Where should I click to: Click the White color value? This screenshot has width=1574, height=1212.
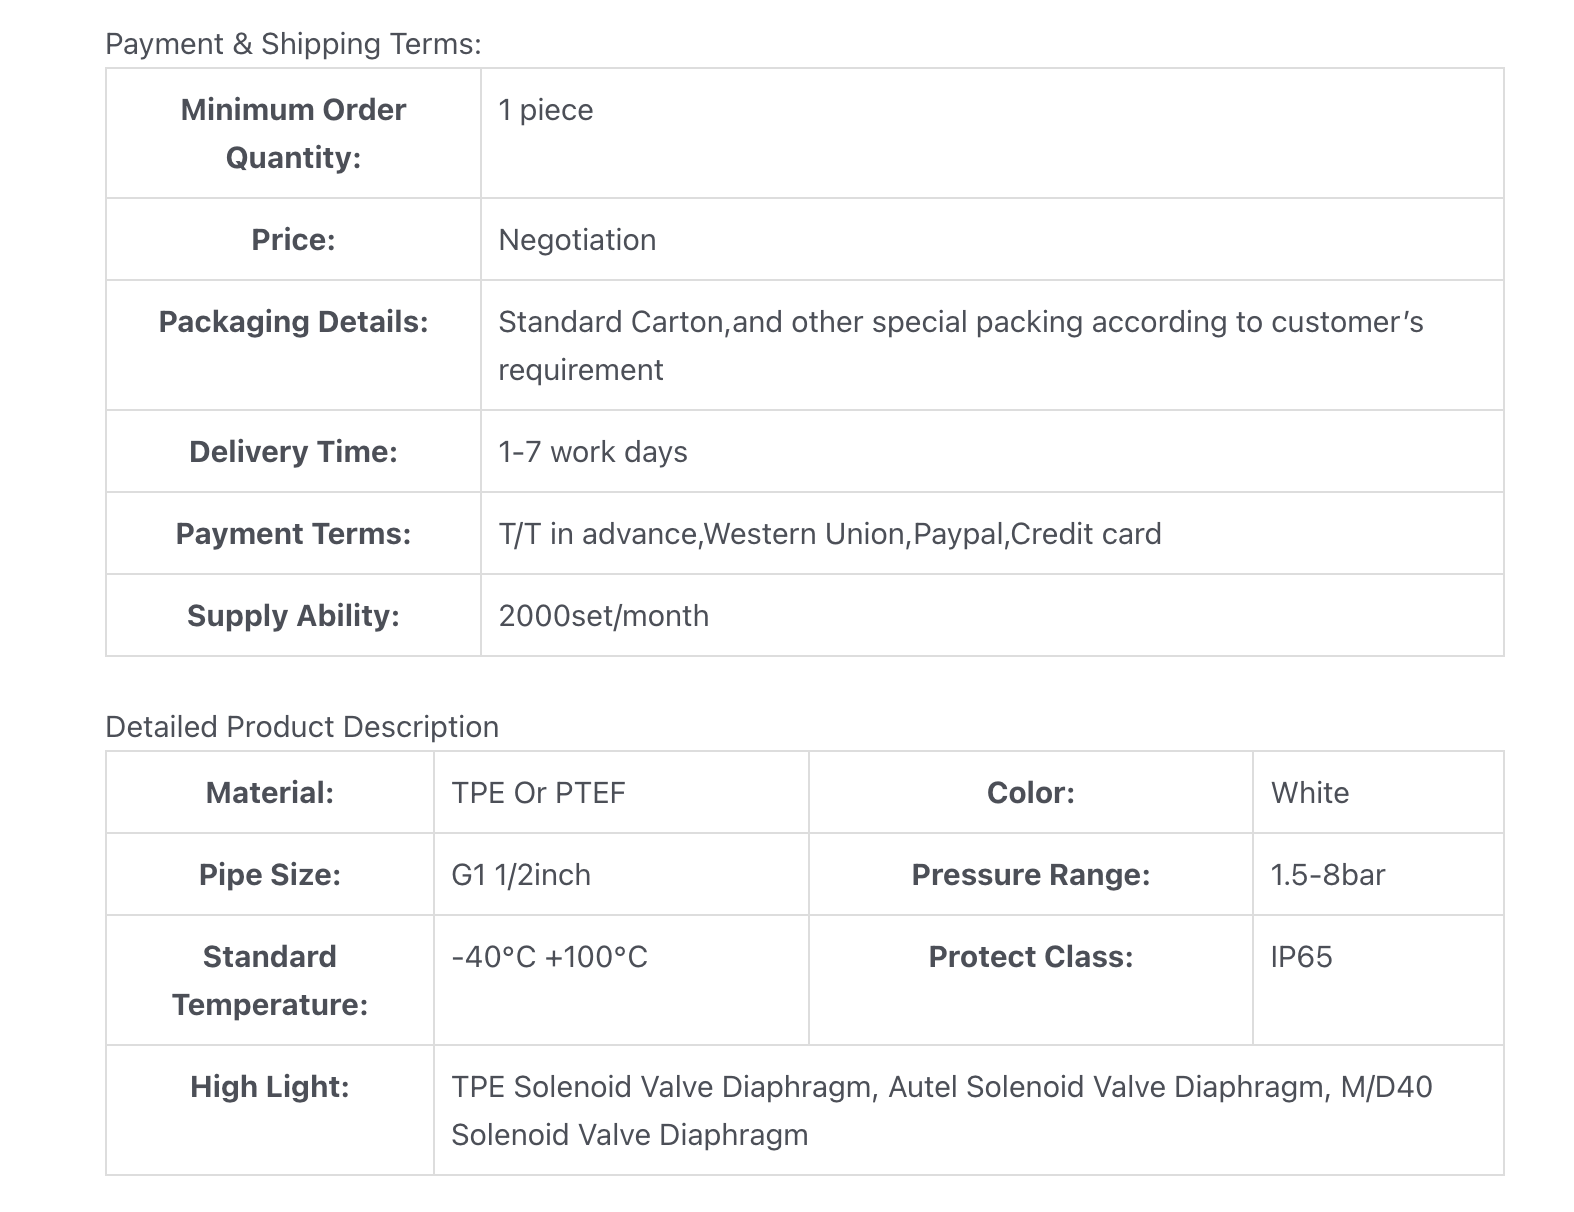click(1310, 793)
